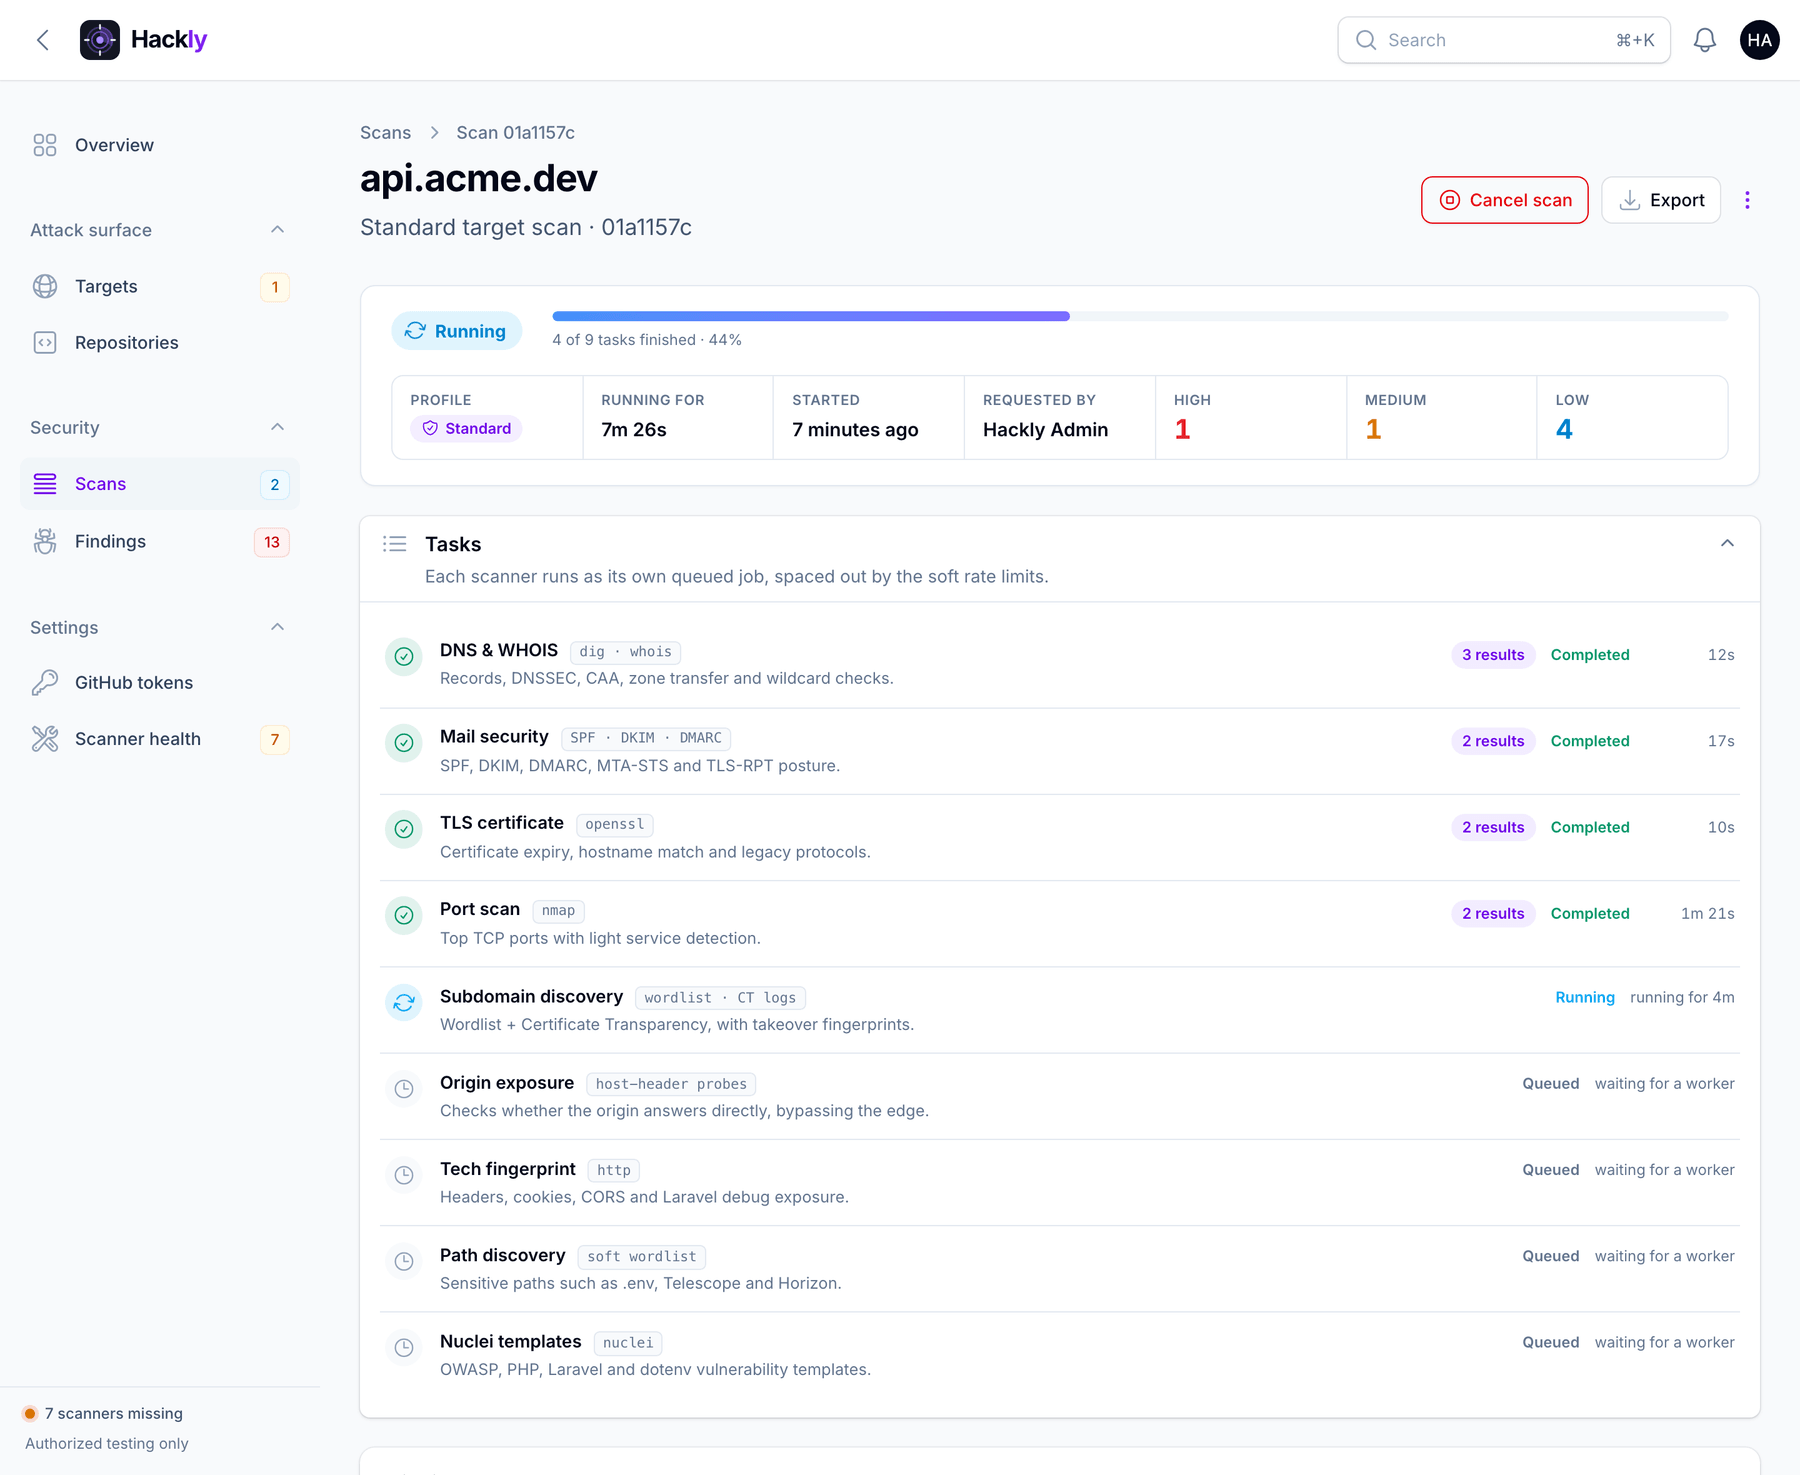Click the Low count value 4
Viewport: 1800px width, 1475px height.
(x=1564, y=429)
